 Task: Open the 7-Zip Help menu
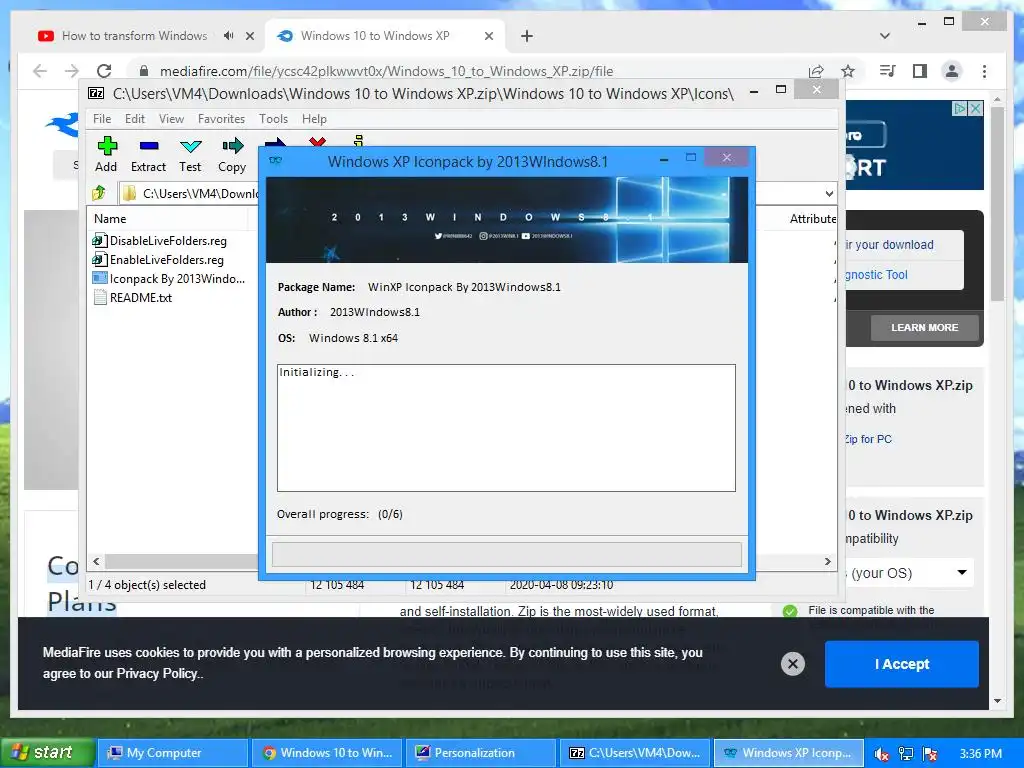pos(314,119)
